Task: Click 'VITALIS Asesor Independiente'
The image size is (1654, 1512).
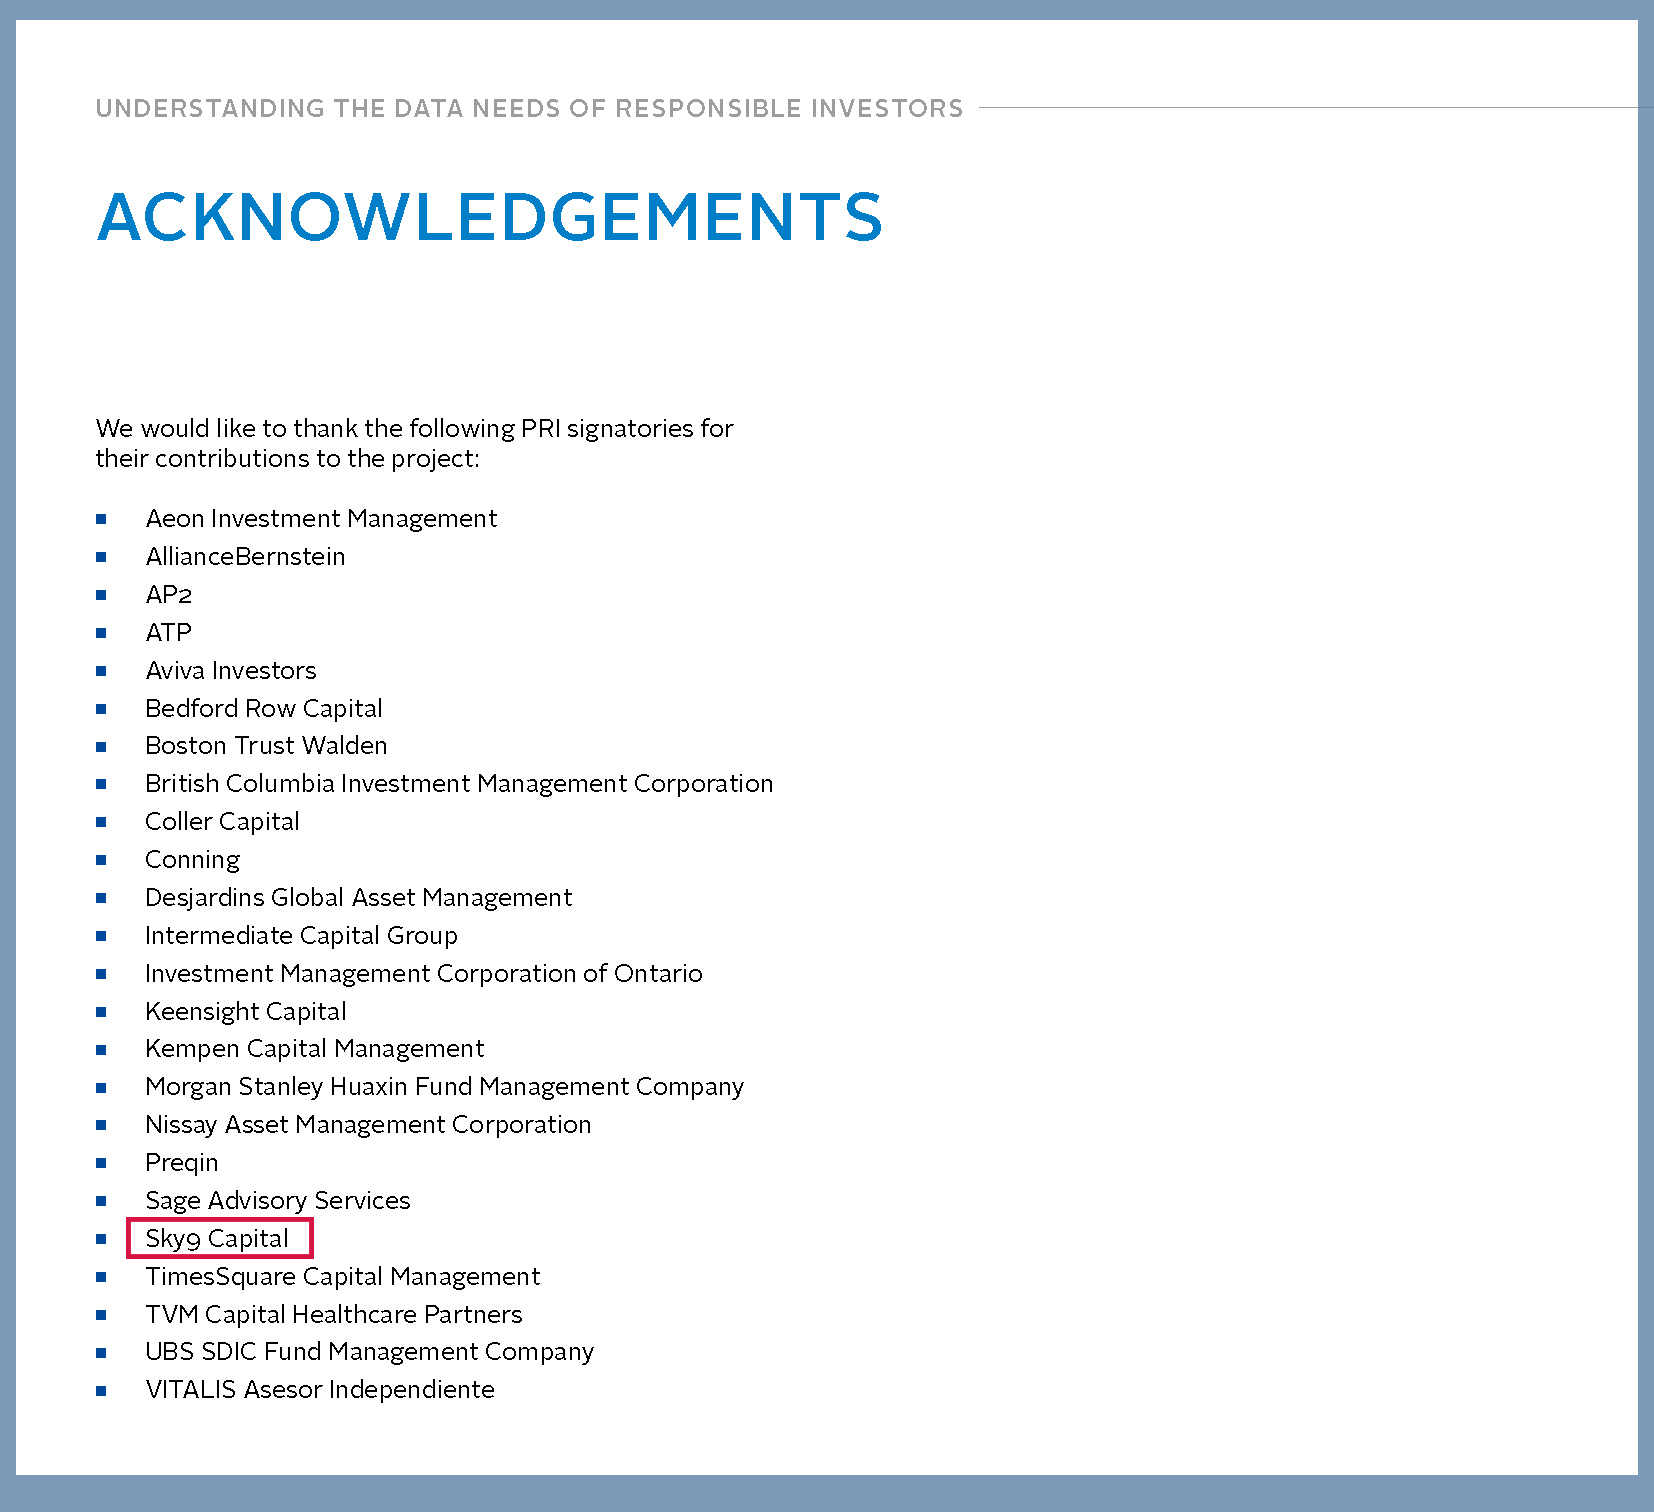Action: coord(320,1390)
